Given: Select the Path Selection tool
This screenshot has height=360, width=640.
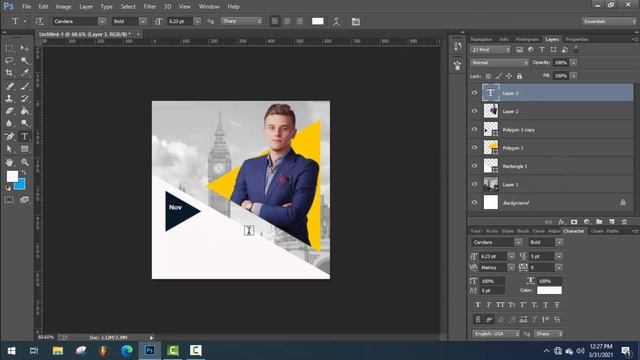Looking at the screenshot, I should click(x=9, y=149).
